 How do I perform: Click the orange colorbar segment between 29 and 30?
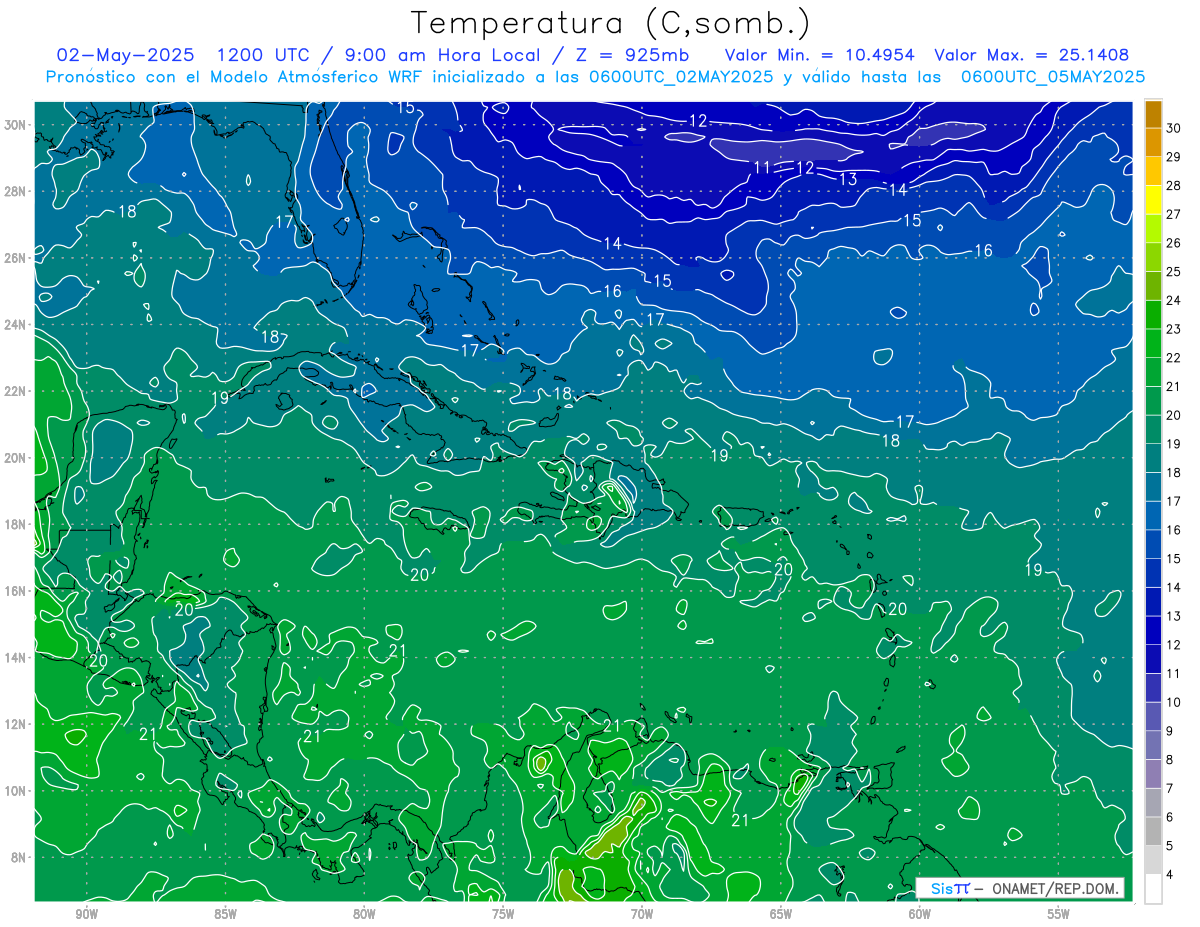tap(1153, 143)
